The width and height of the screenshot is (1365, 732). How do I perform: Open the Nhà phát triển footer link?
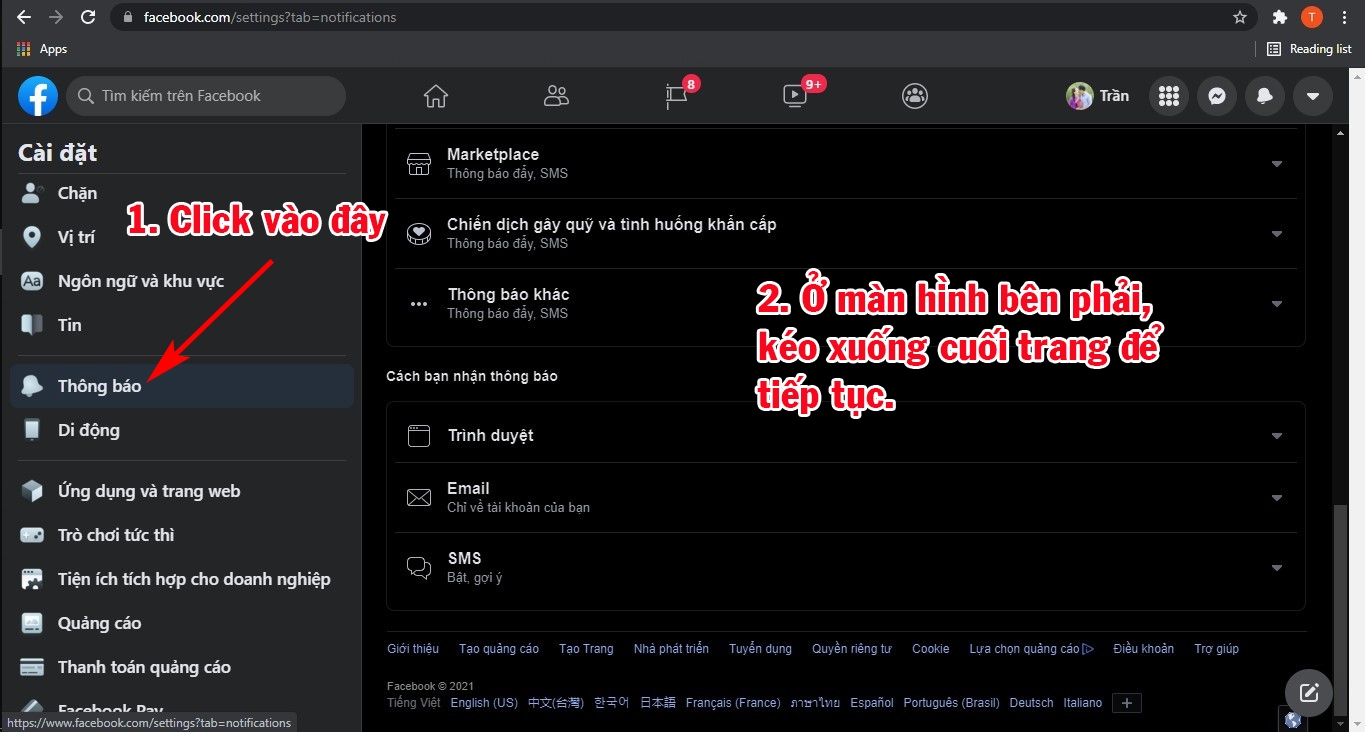(671, 649)
